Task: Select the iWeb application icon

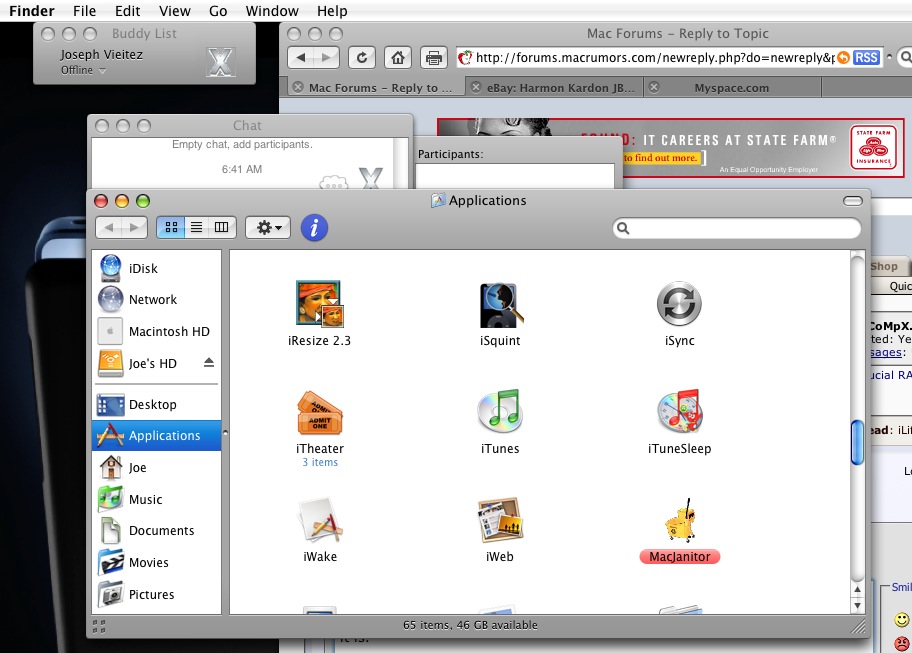Action: [500, 519]
